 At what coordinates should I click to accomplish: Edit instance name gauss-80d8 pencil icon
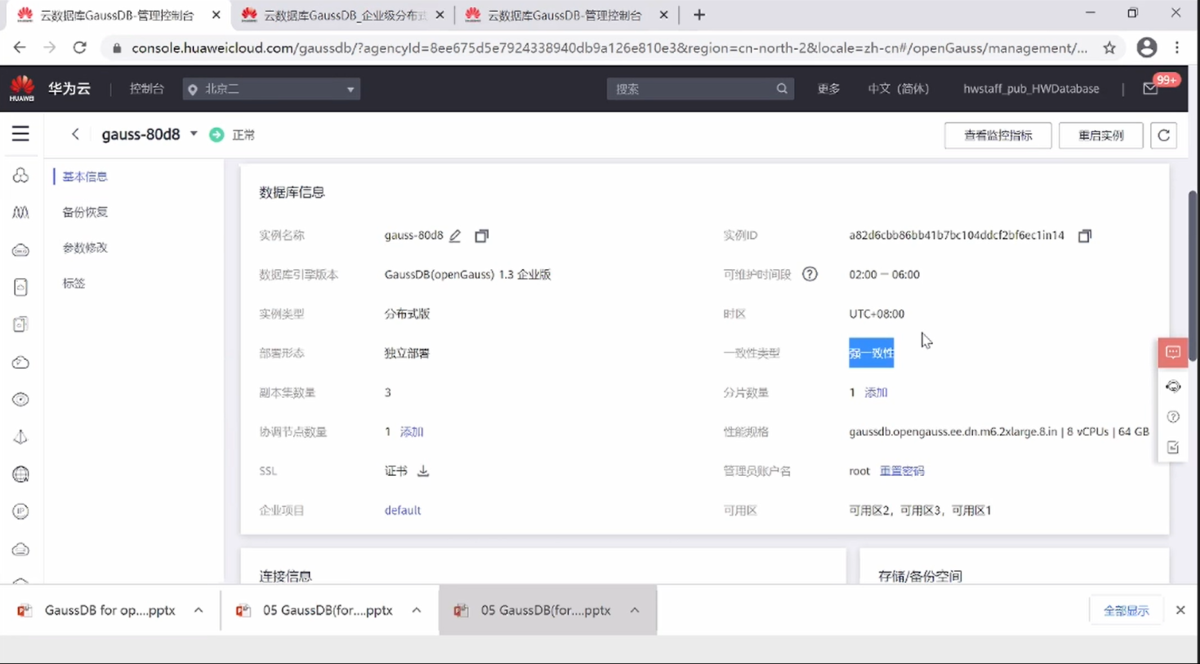click(x=455, y=236)
